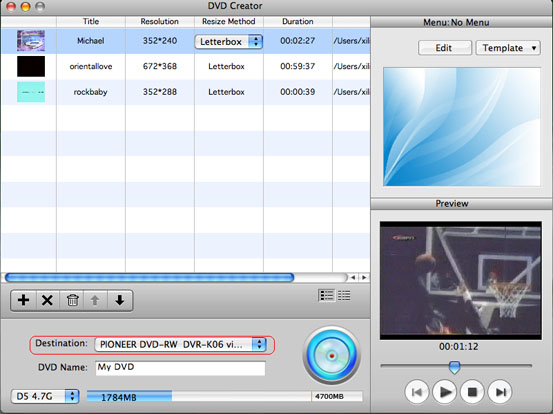
Task: Click the title text 'Michael'
Action: tap(91, 41)
